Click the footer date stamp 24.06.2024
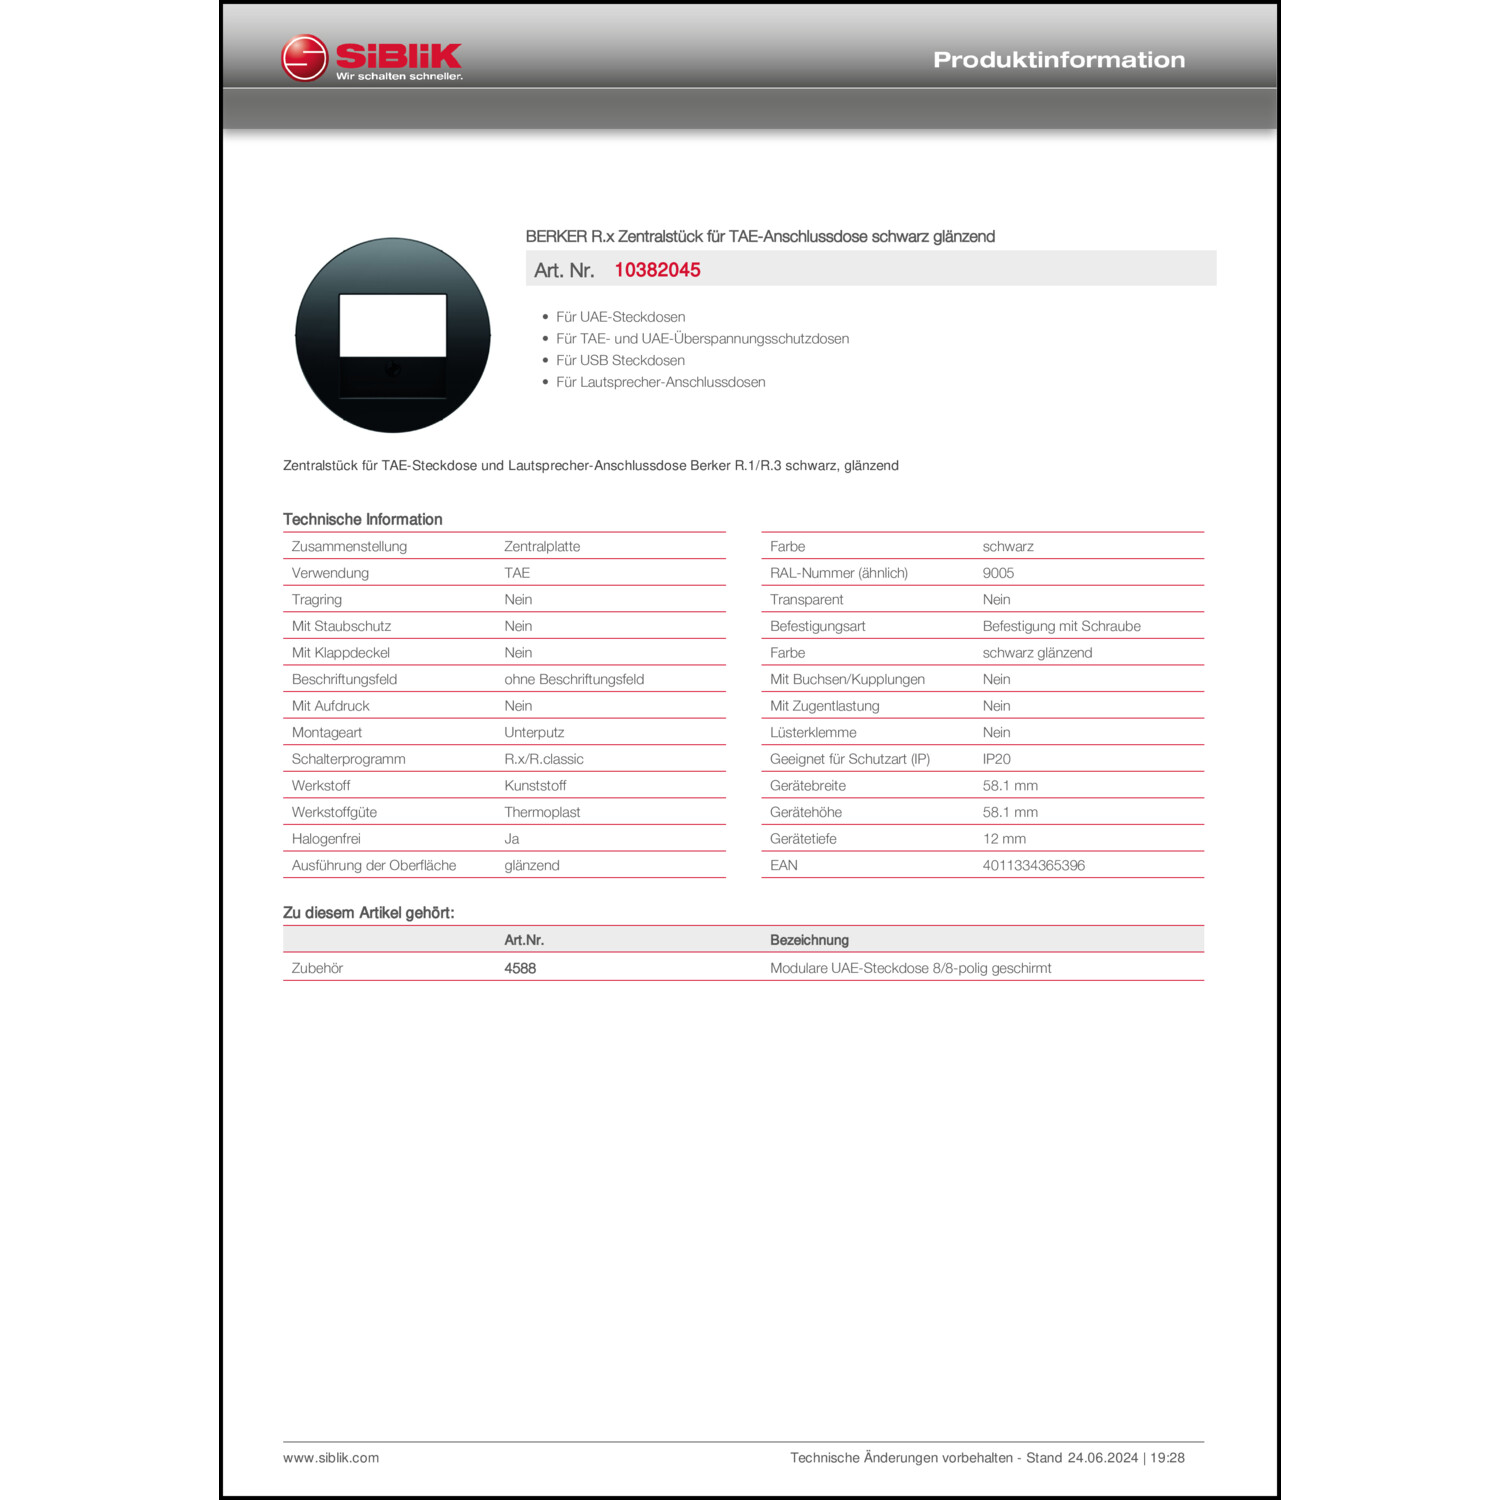 [1102, 1458]
